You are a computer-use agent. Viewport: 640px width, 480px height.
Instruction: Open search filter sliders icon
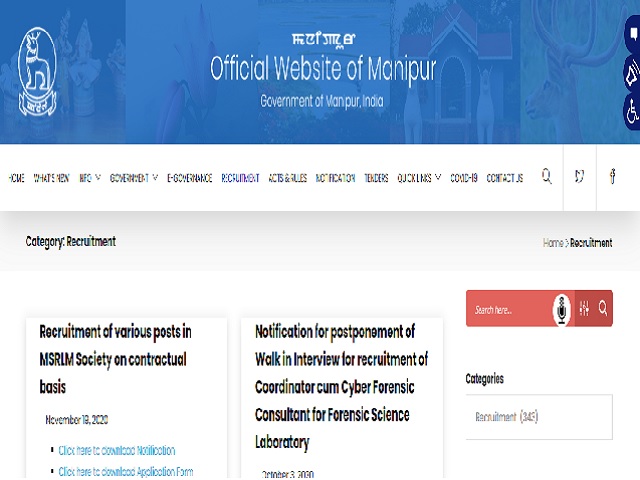(584, 308)
